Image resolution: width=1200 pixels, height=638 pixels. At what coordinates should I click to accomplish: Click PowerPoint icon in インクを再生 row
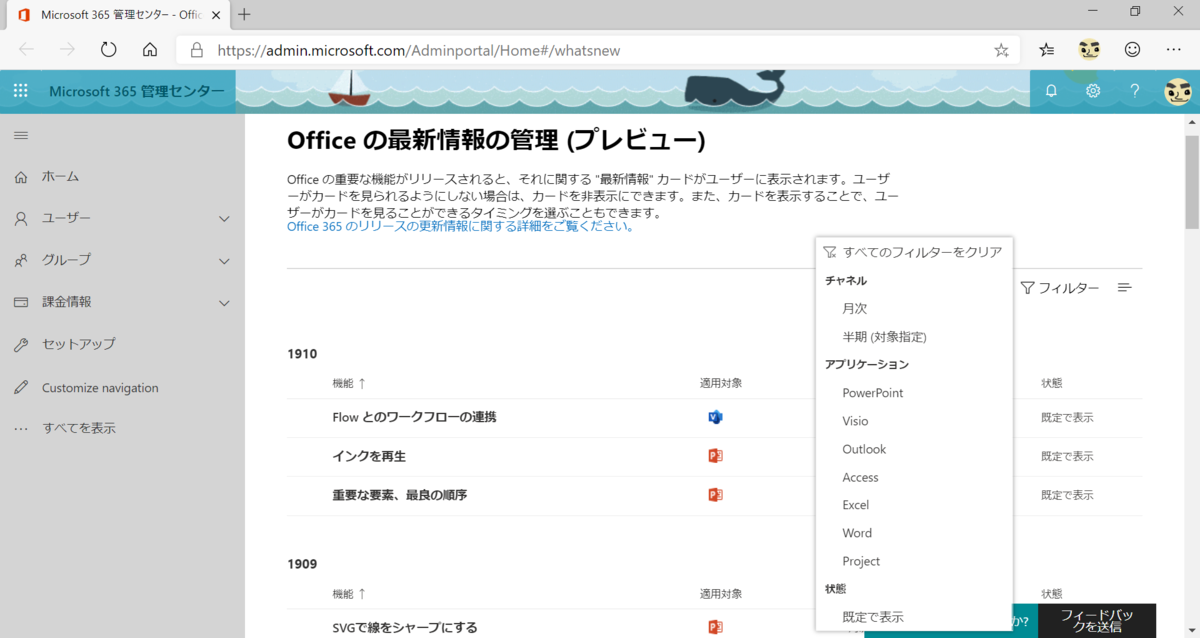point(715,456)
